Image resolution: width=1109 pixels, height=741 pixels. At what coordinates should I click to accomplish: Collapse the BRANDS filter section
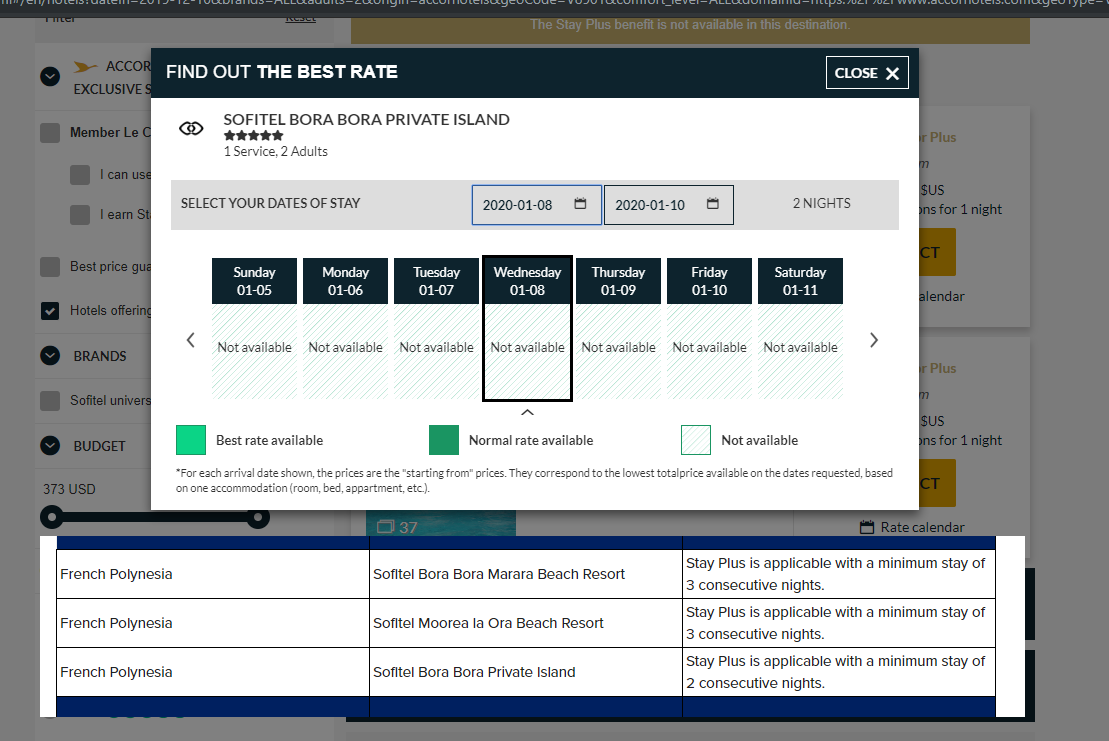pos(50,356)
